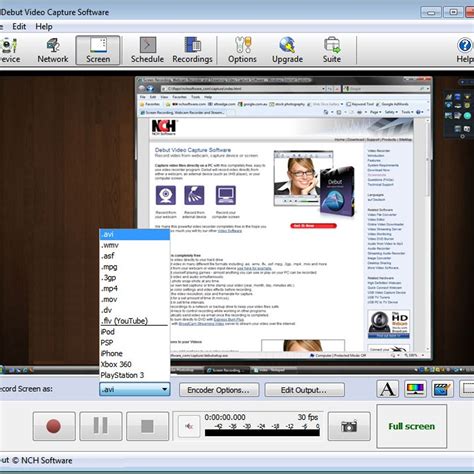Click the red download button in preview
The height and width of the screenshot is (474, 474).
click(313, 226)
